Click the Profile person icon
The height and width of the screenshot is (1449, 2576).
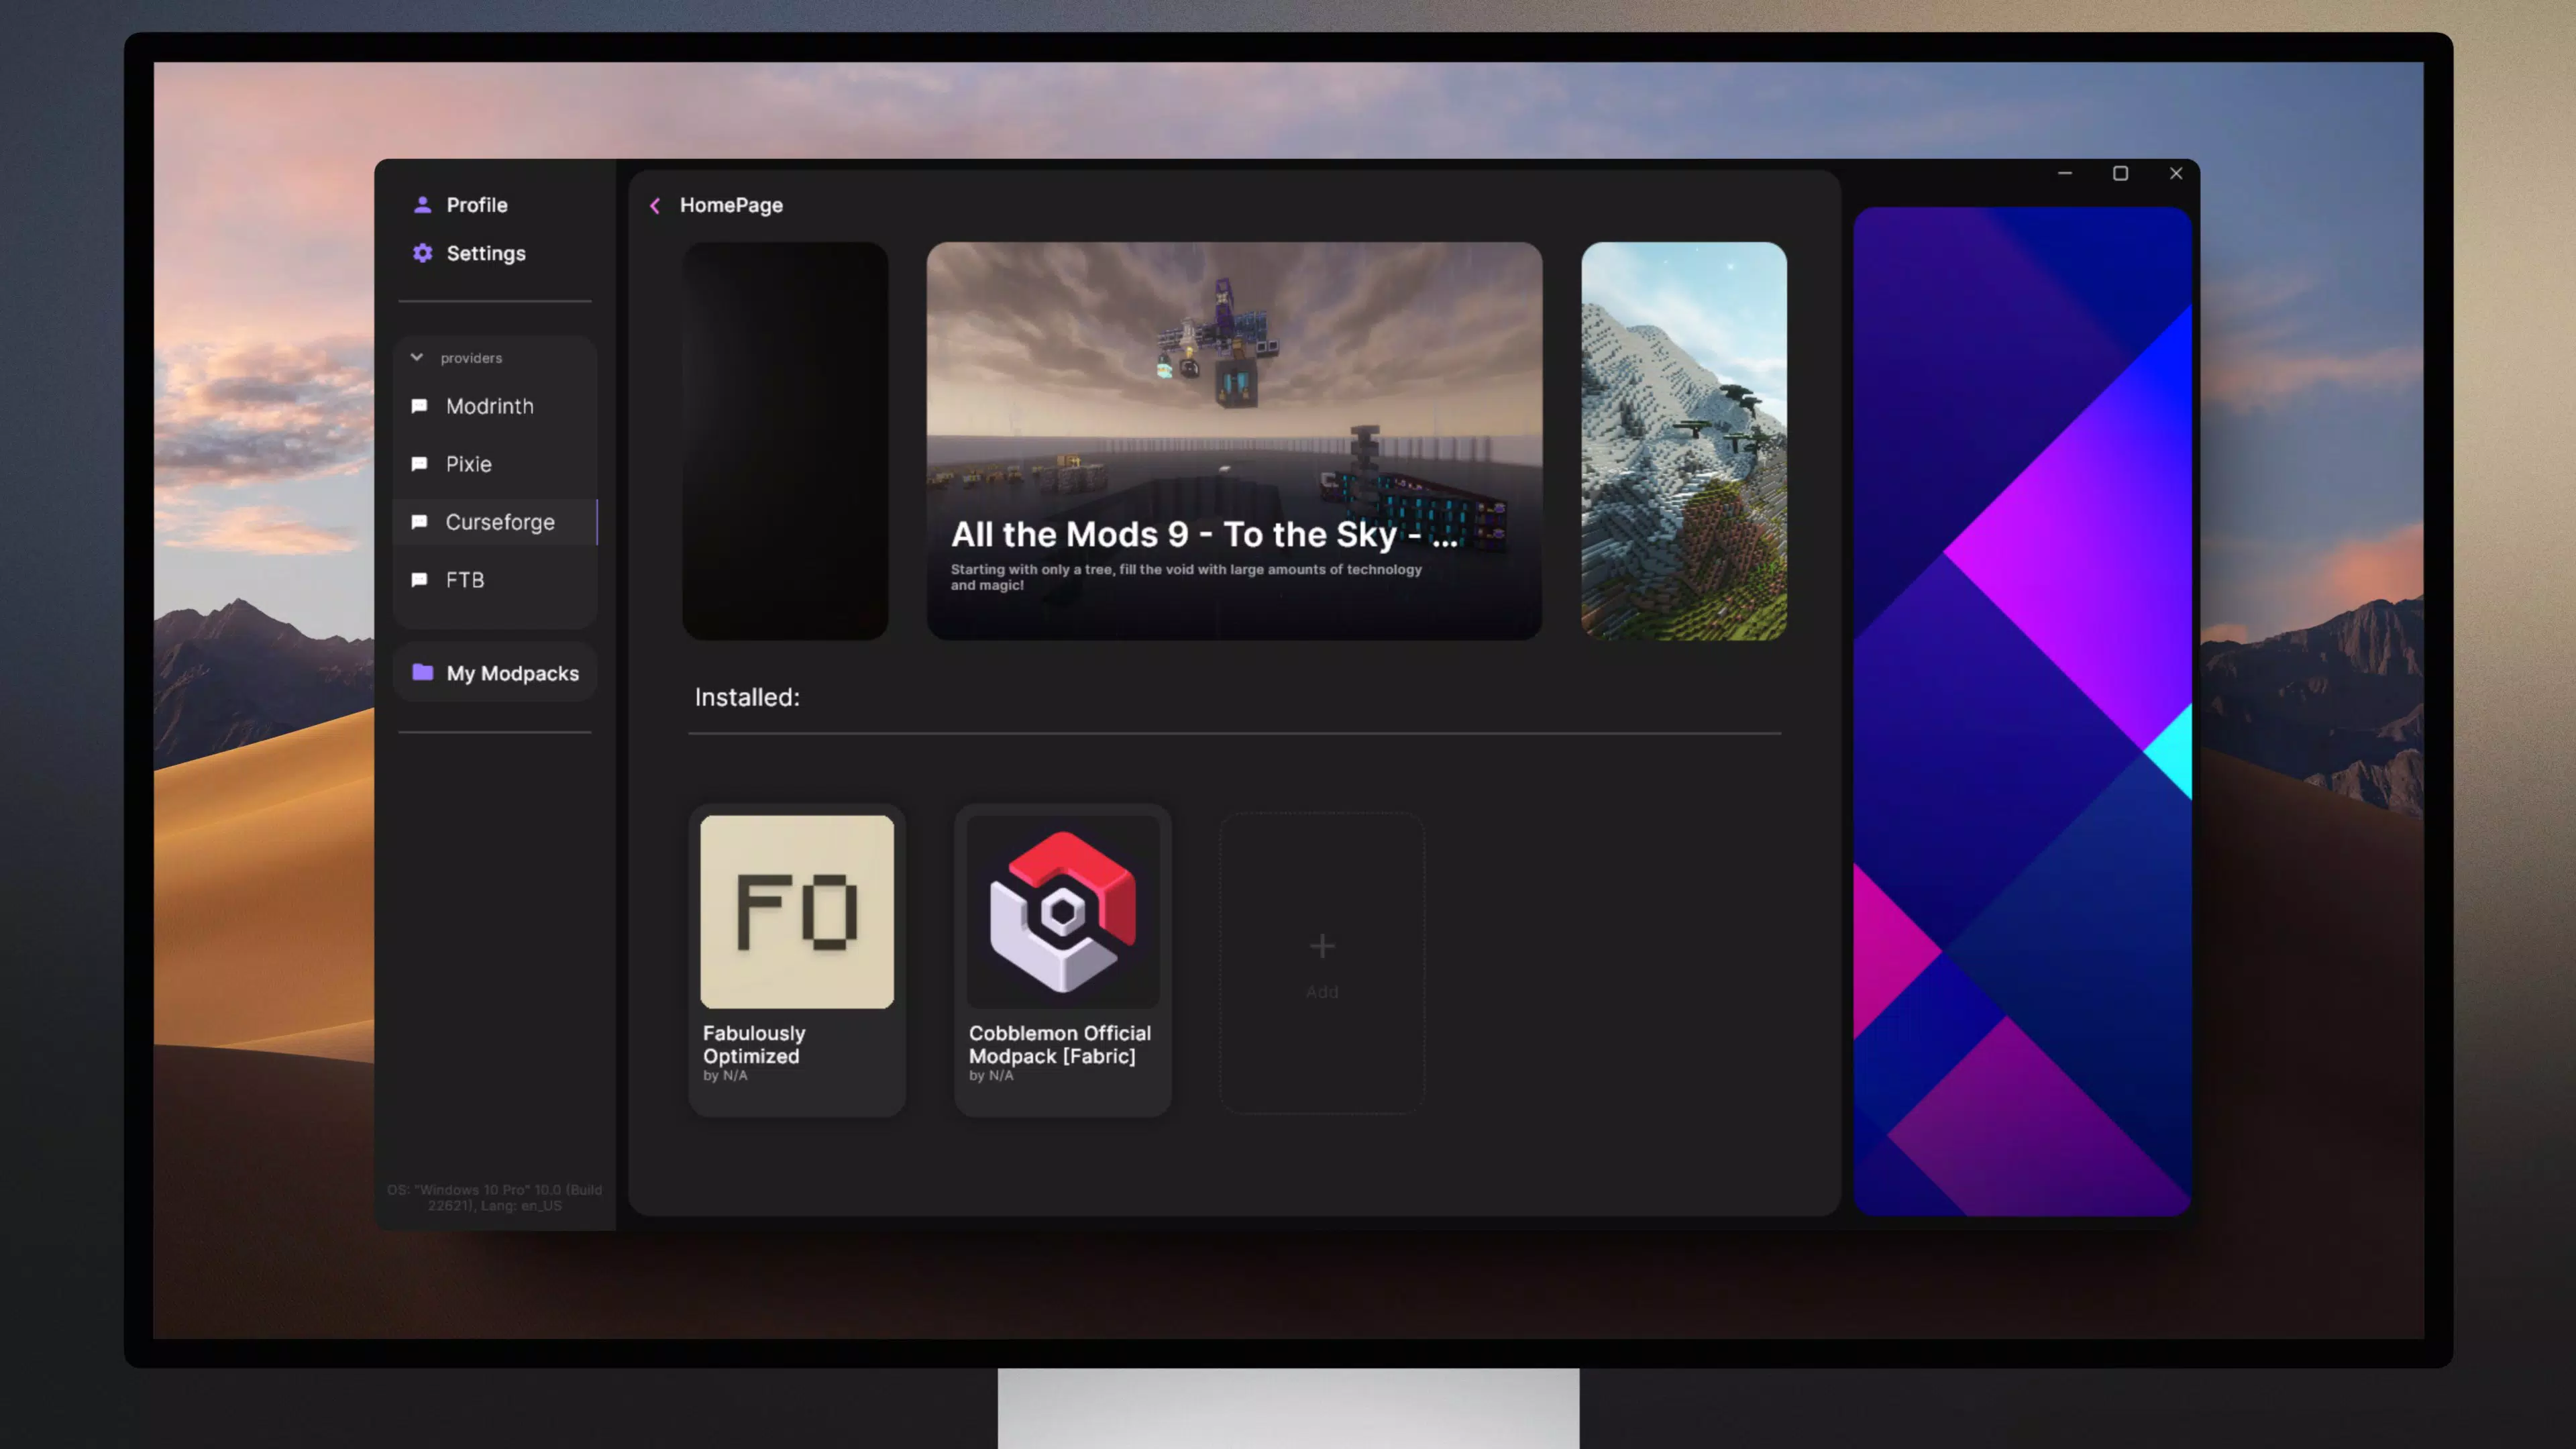point(423,205)
